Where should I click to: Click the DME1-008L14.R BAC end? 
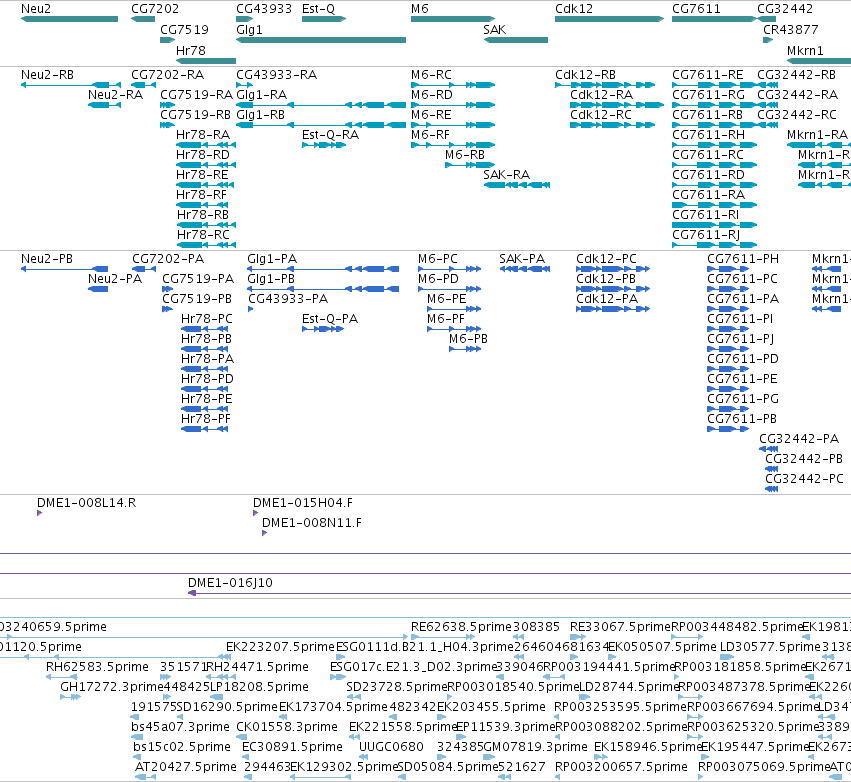coord(40,513)
